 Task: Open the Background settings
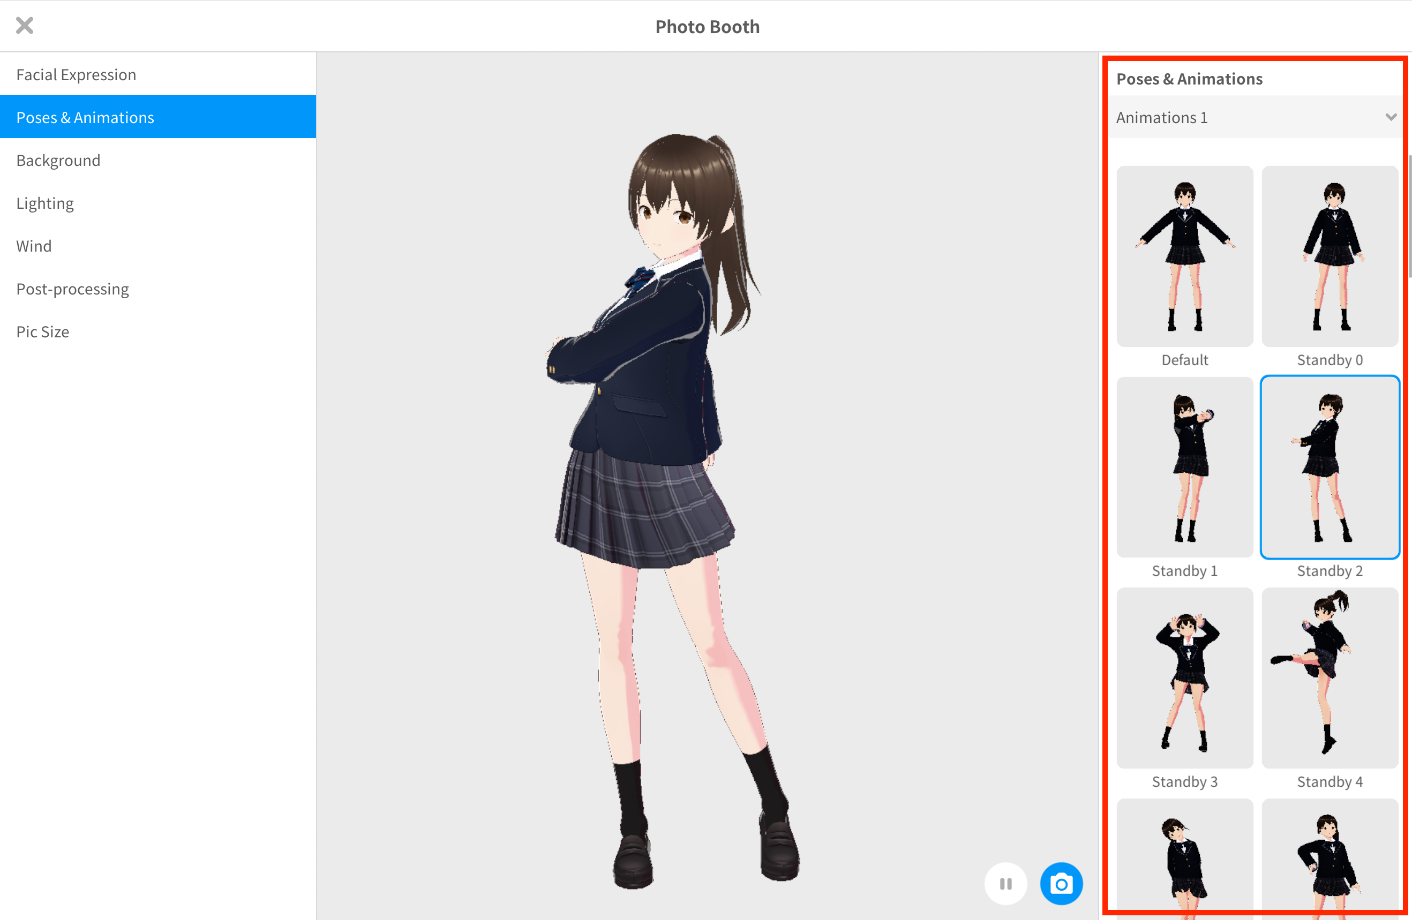point(158,160)
